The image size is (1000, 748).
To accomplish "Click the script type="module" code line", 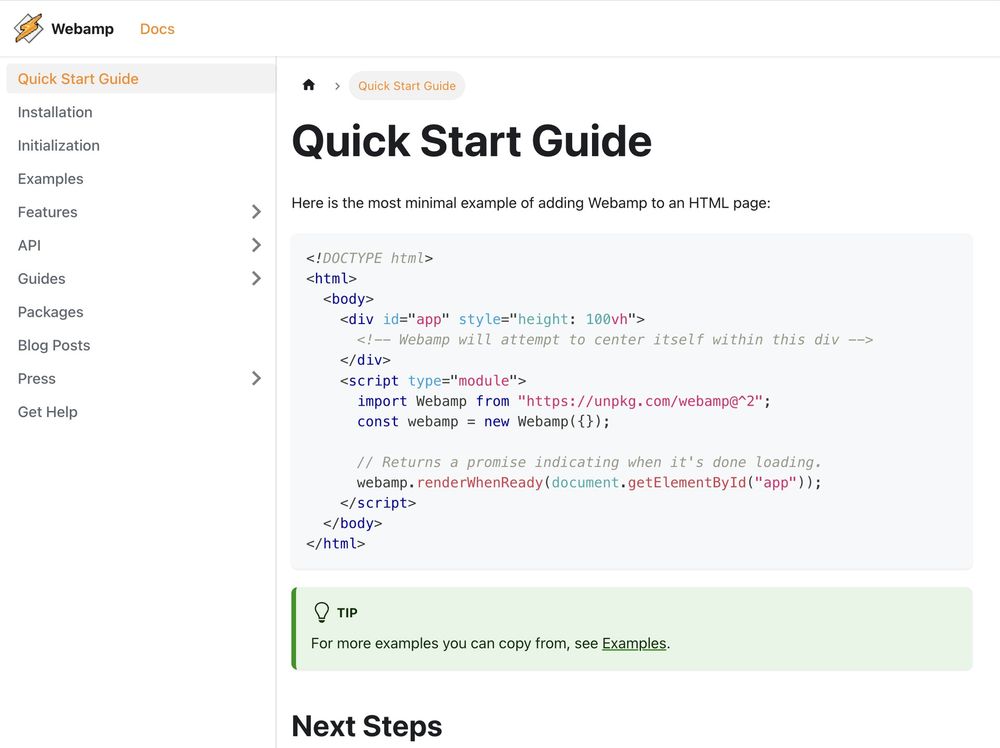I will [433, 381].
